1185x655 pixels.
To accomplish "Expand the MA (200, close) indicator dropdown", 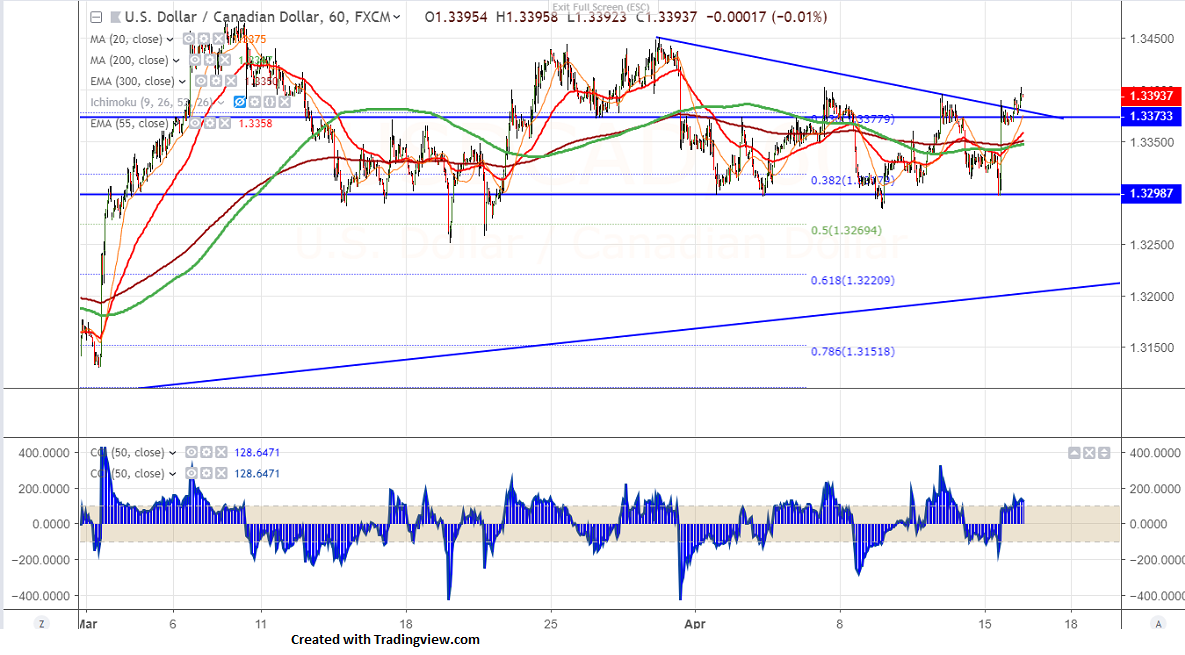I will (176, 60).
